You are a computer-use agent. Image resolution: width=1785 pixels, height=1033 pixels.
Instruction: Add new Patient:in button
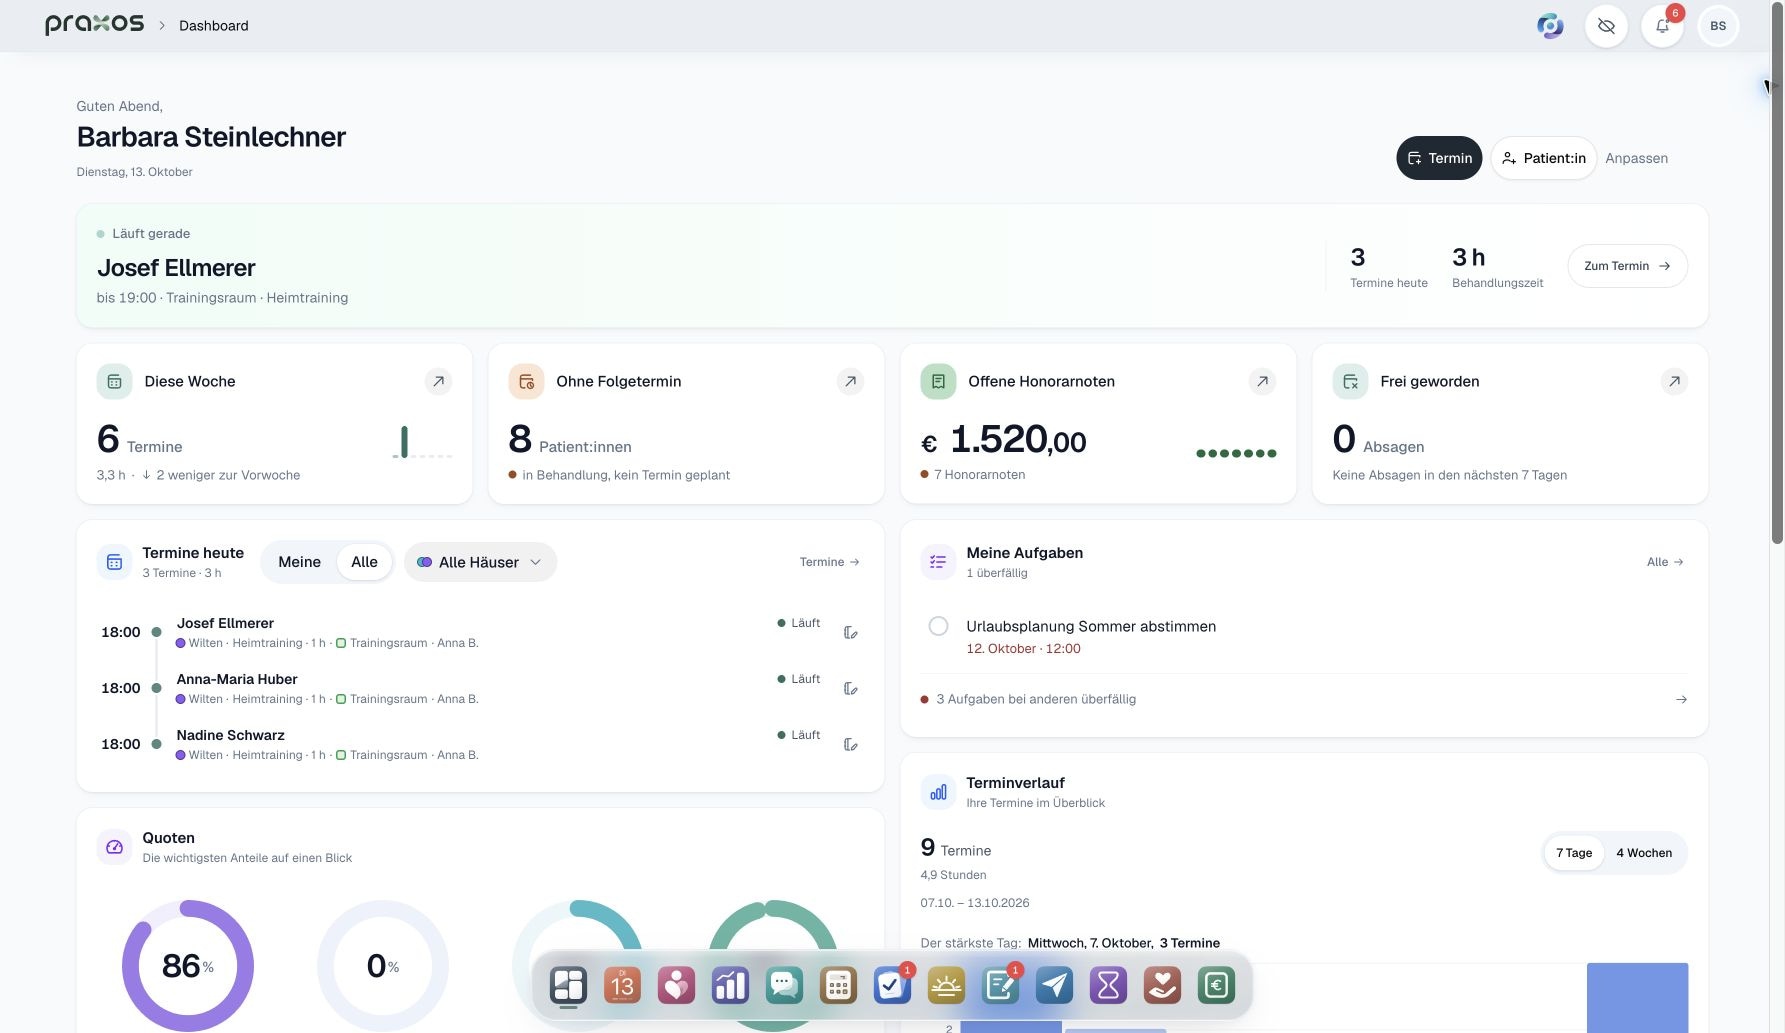click(x=1543, y=158)
